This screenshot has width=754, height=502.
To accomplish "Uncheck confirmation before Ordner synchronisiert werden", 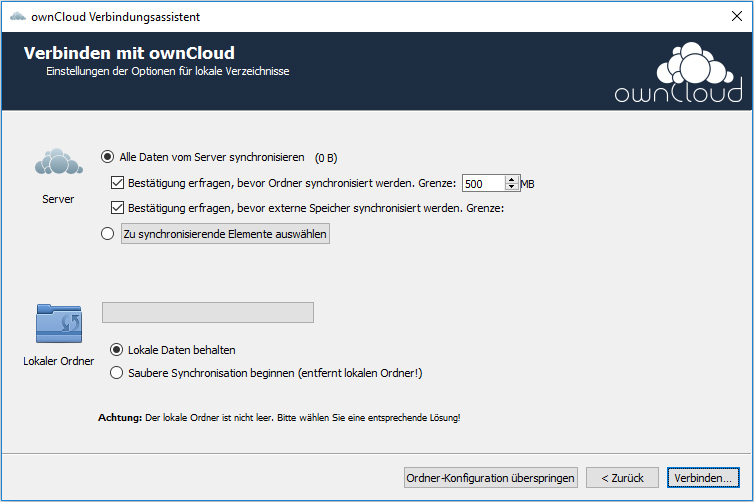I will tap(117, 183).
